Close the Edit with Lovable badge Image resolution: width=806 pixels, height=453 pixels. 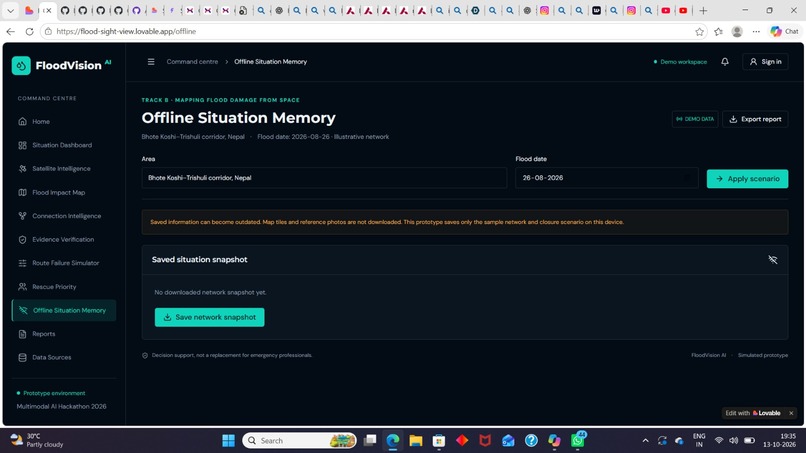click(x=792, y=413)
